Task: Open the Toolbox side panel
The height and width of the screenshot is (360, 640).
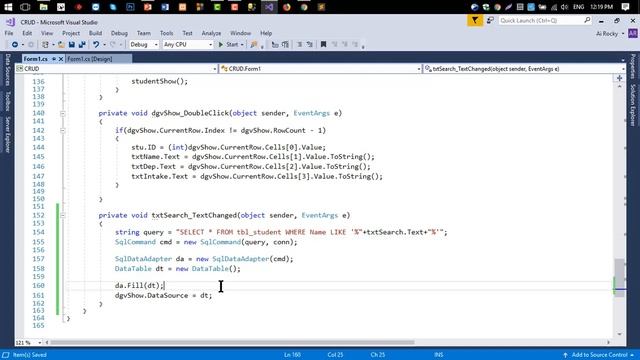Action: click(7, 101)
